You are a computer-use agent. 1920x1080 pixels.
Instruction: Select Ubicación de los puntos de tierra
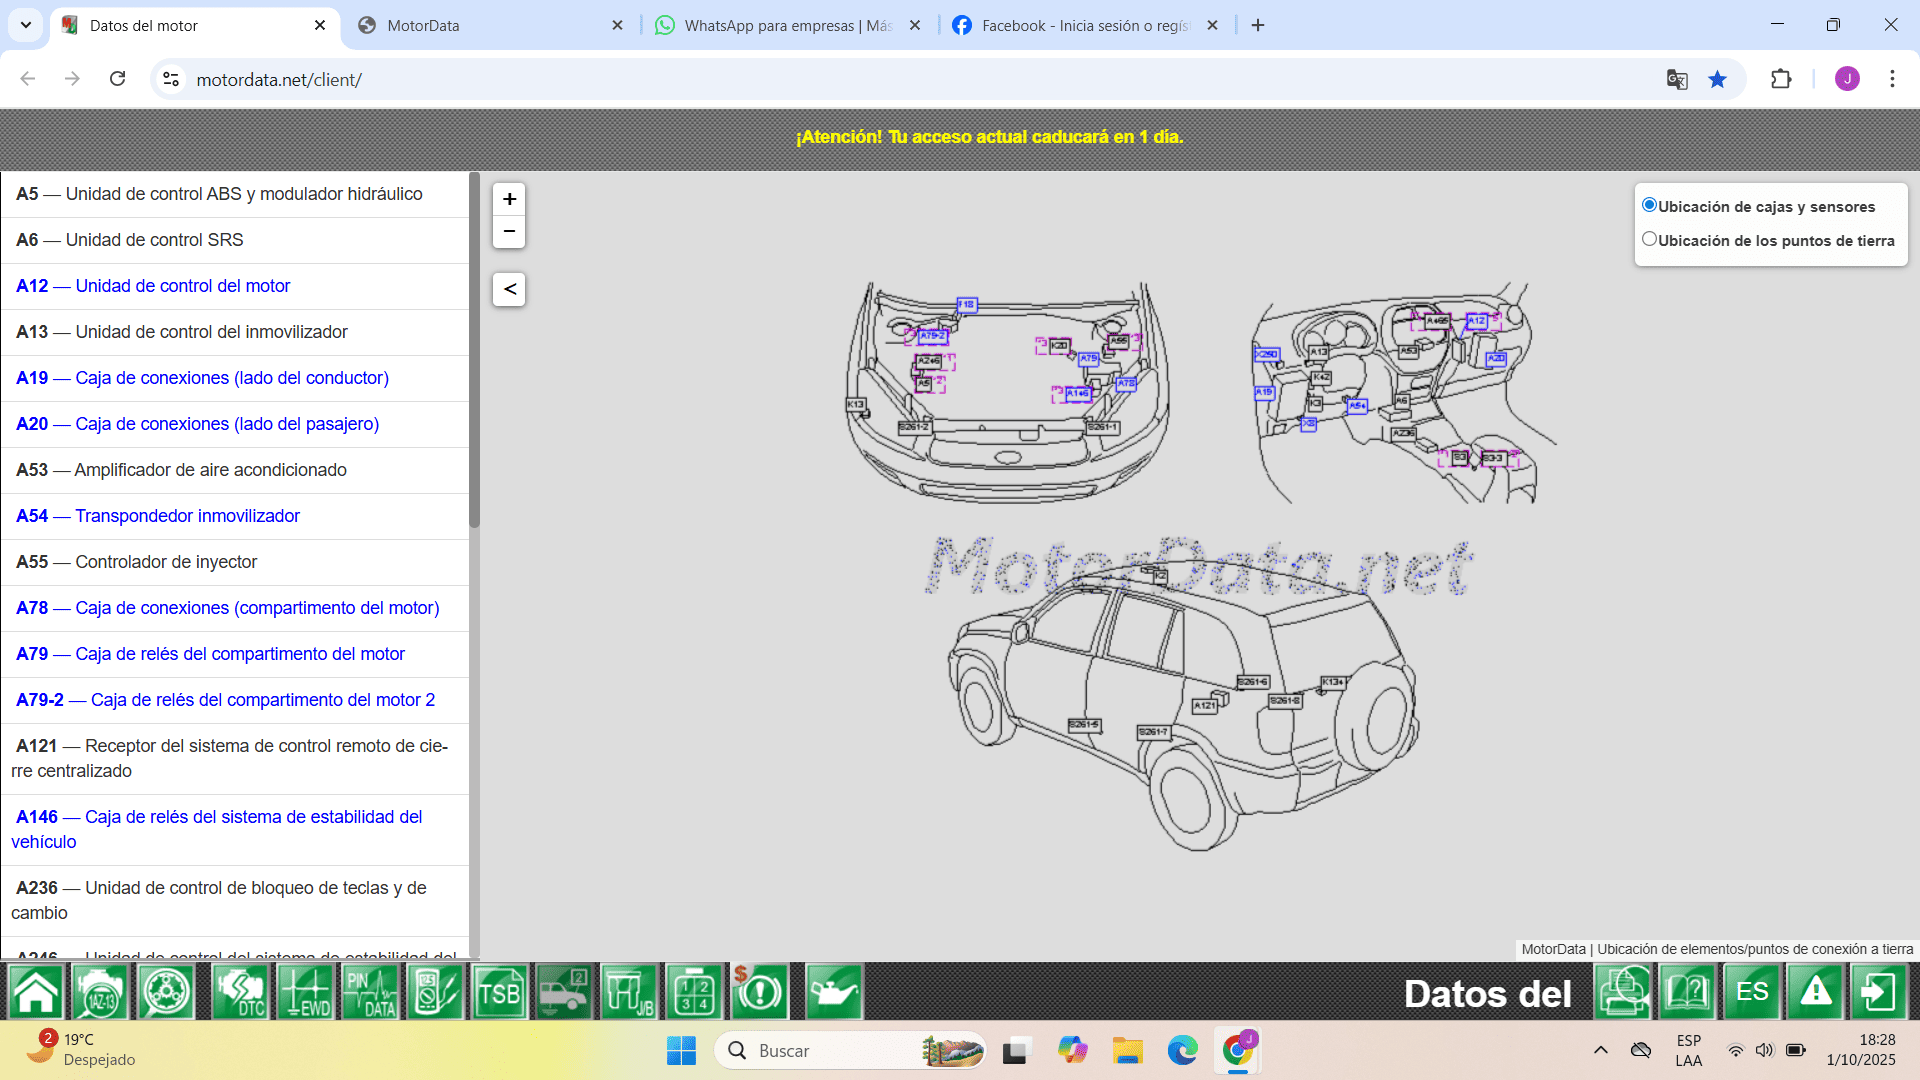[1650, 238]
